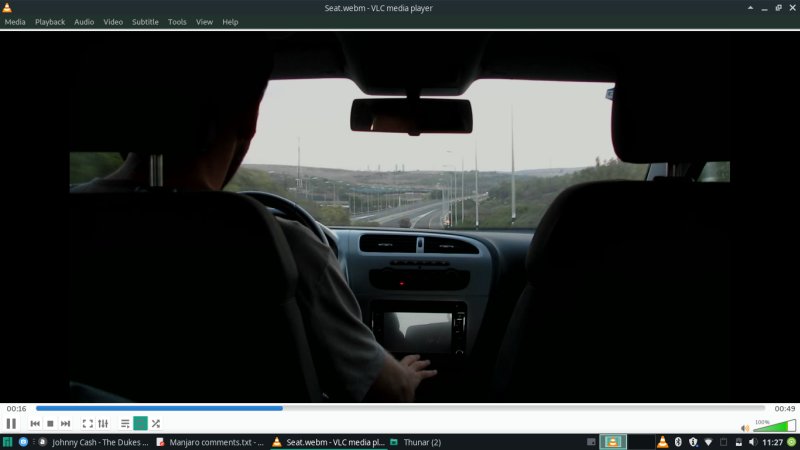
Task: Toggle the total time 00:49 display
Action: click(x=785, y=409)
